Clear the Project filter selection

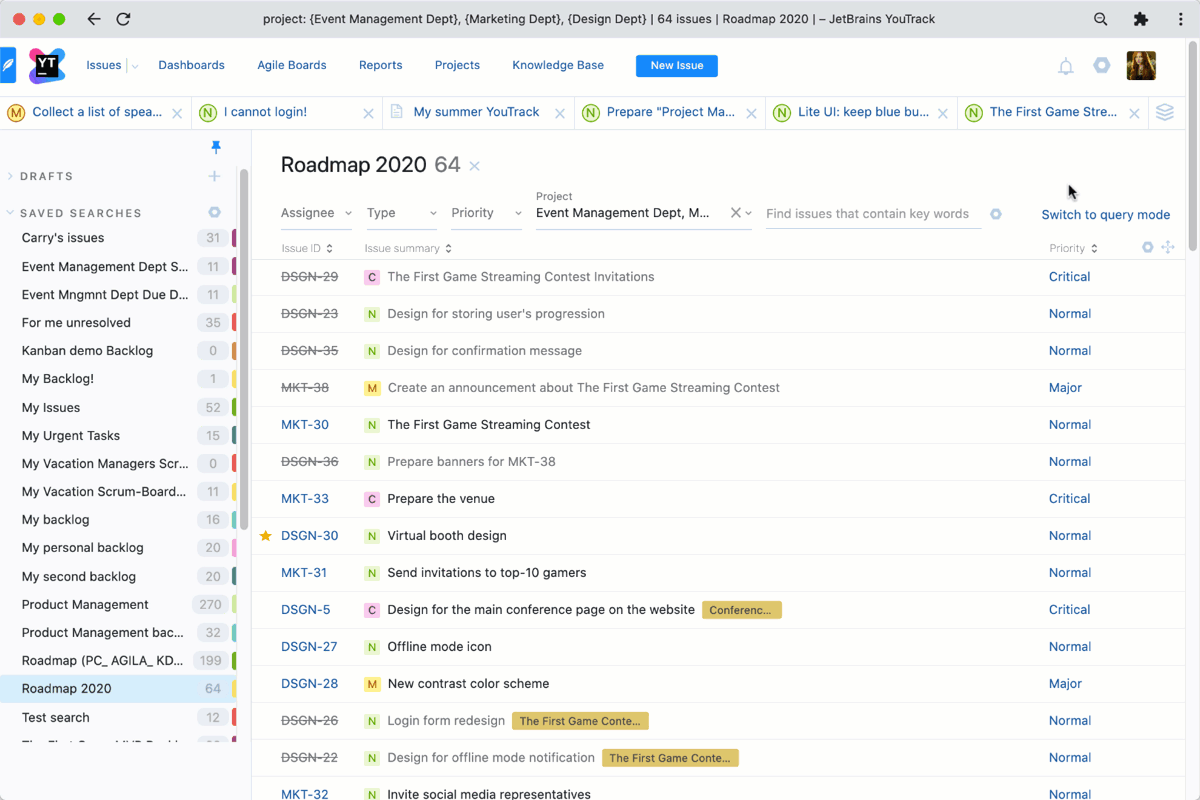pos(735,213)
